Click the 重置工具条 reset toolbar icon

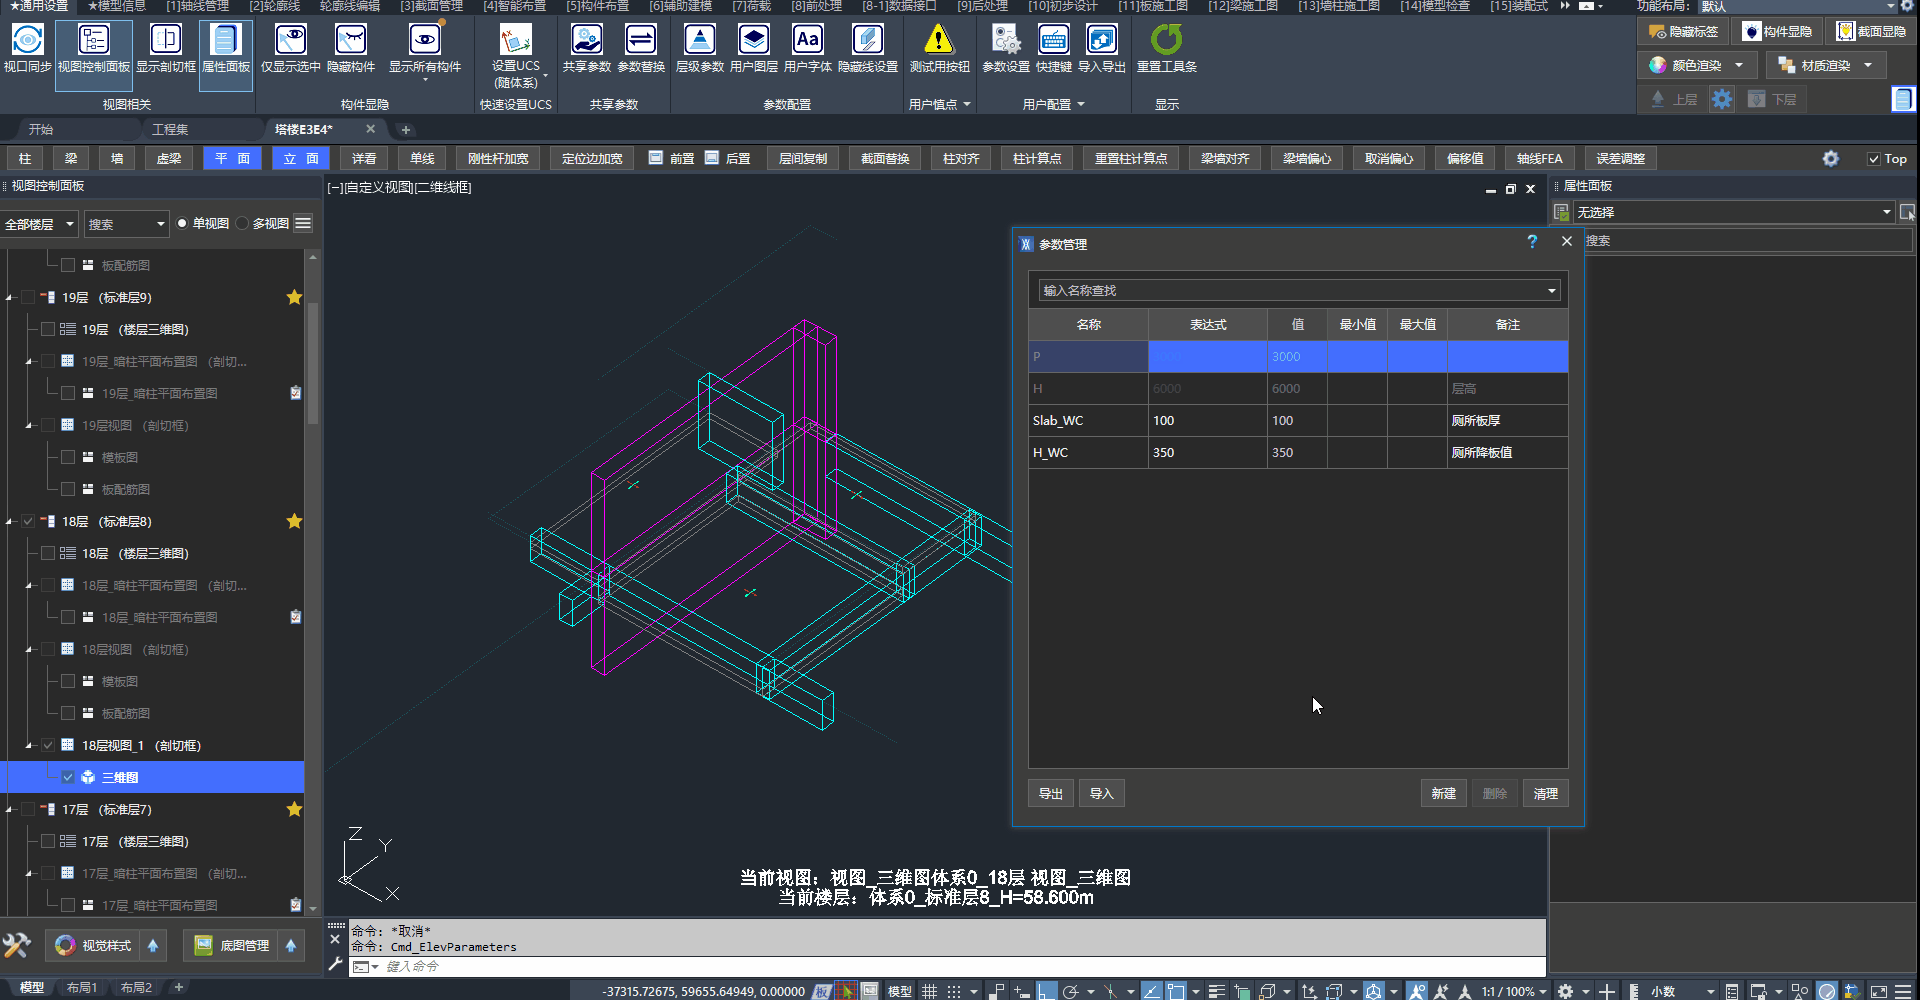tap(1166, 41)
